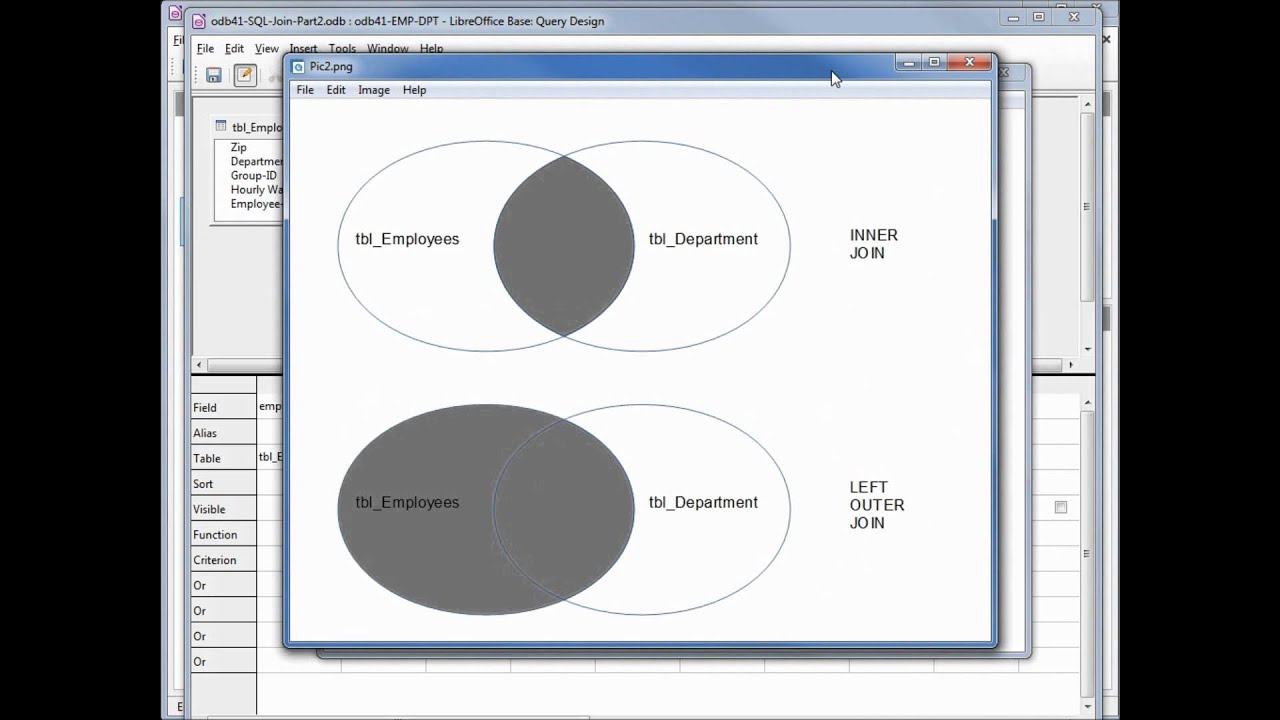Click scroll down arrow in table pane
The height and width of the screenshot is (720, 1280).
pyautogui.click(x=1087, y=350)
